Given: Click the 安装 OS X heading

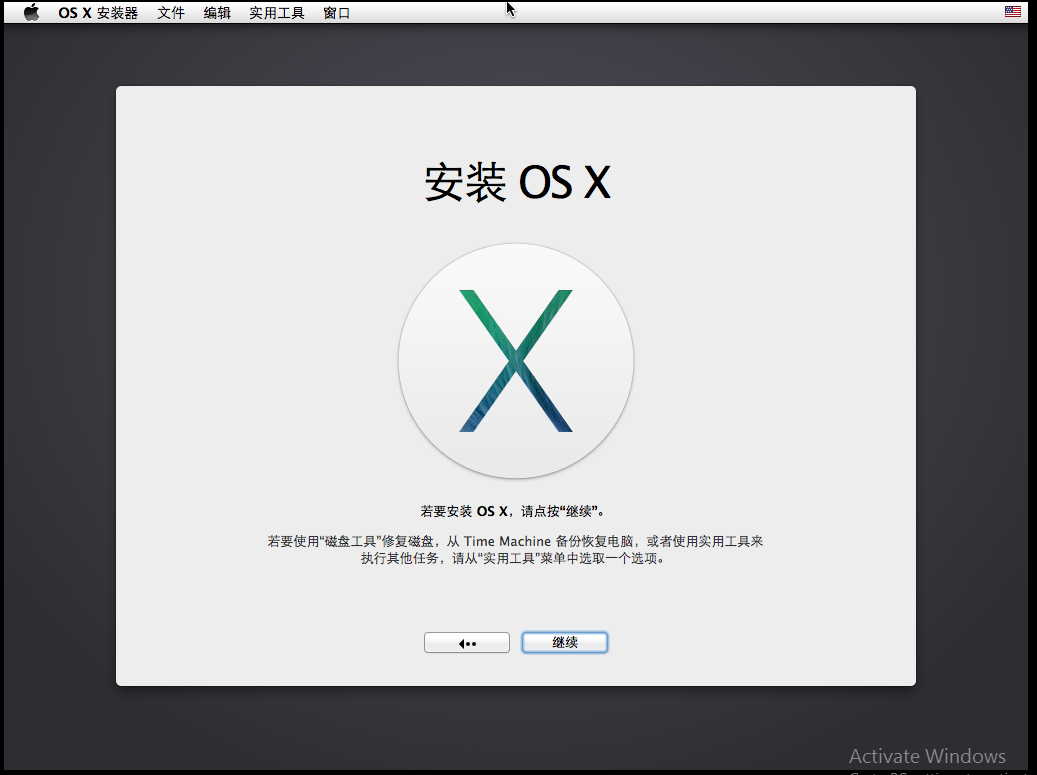Looking at the screenshot, I should click(x=517, y=183).
